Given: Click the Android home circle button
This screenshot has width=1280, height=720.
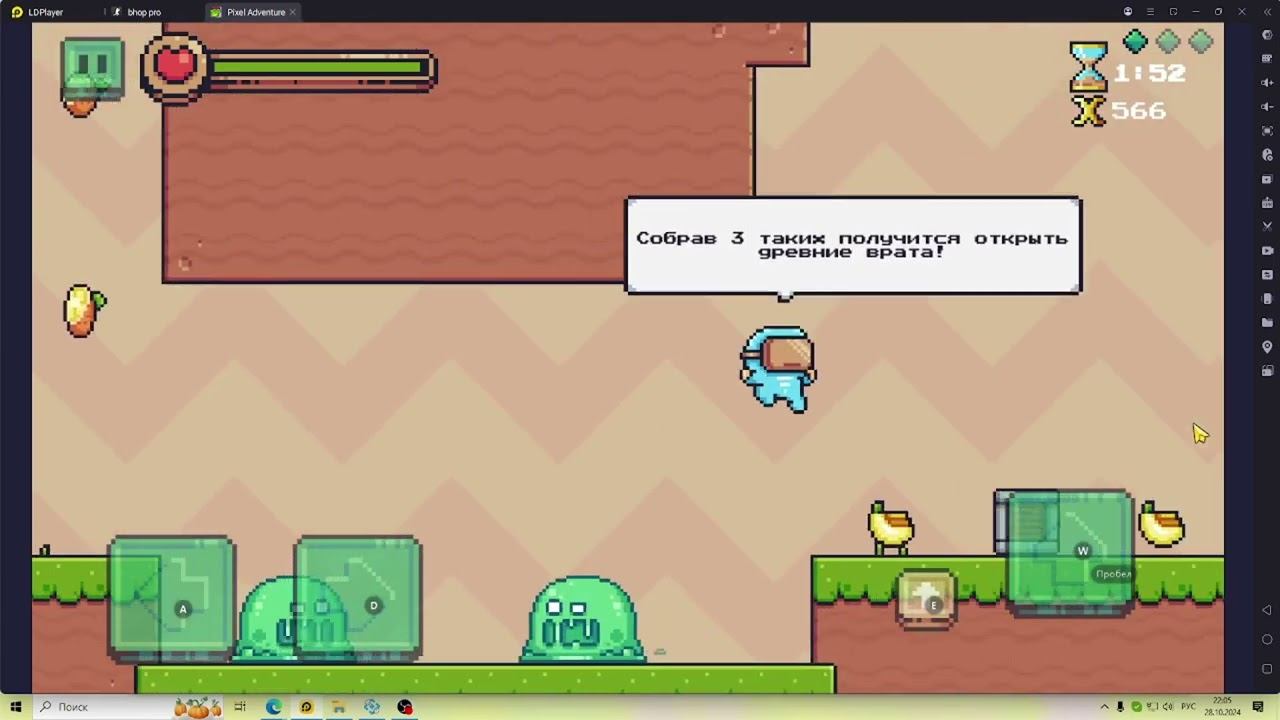Looking at the screenshot, I should 1267,640.
